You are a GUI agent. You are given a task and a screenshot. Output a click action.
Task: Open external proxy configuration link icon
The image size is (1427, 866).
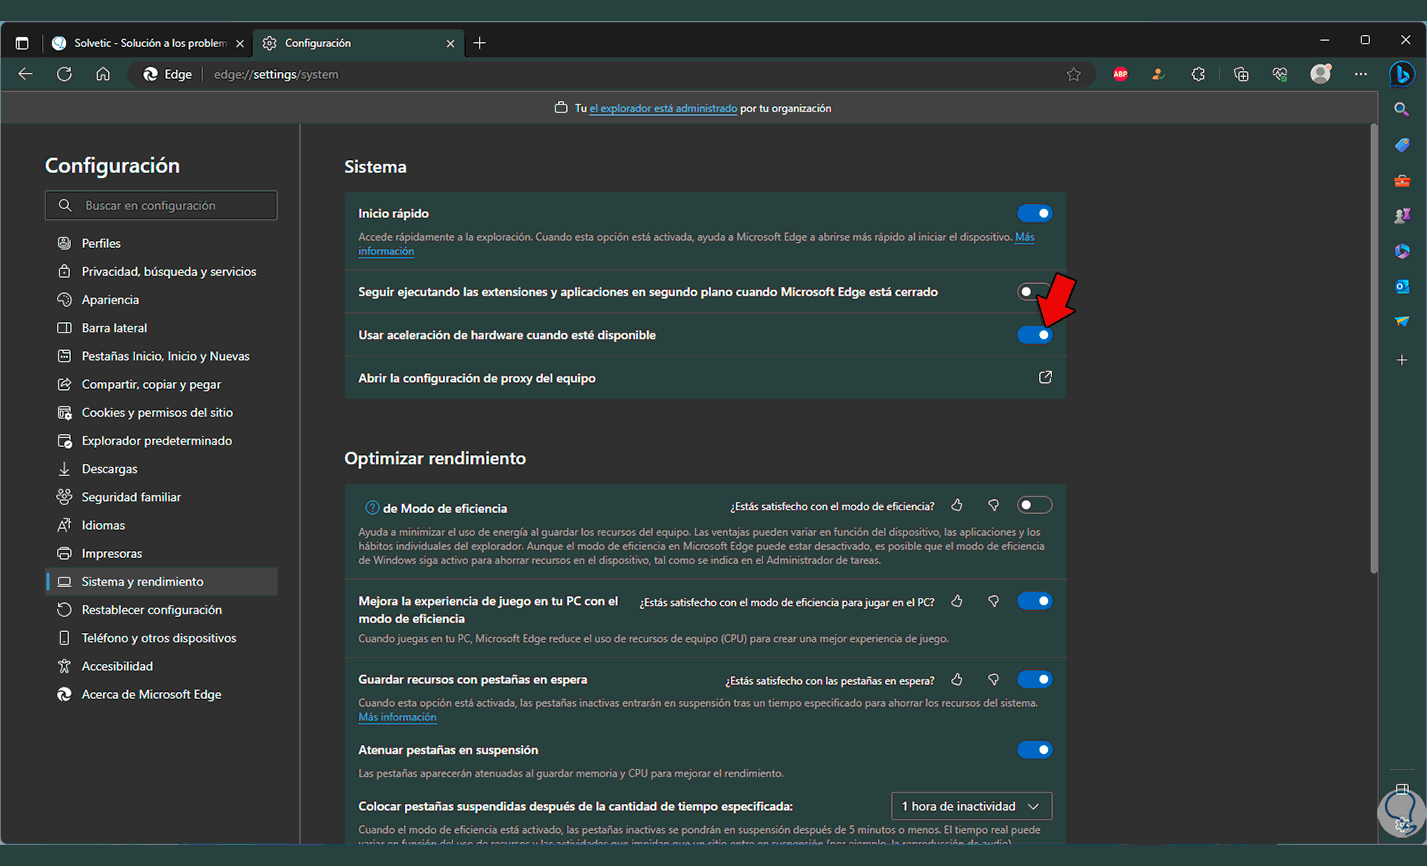click(x=1045, y=378)
